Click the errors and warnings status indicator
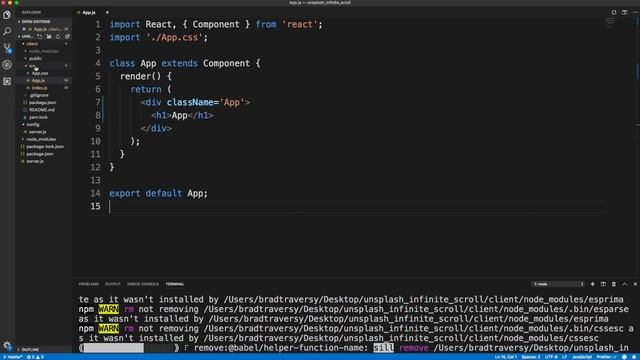 [x=35, y=357]
